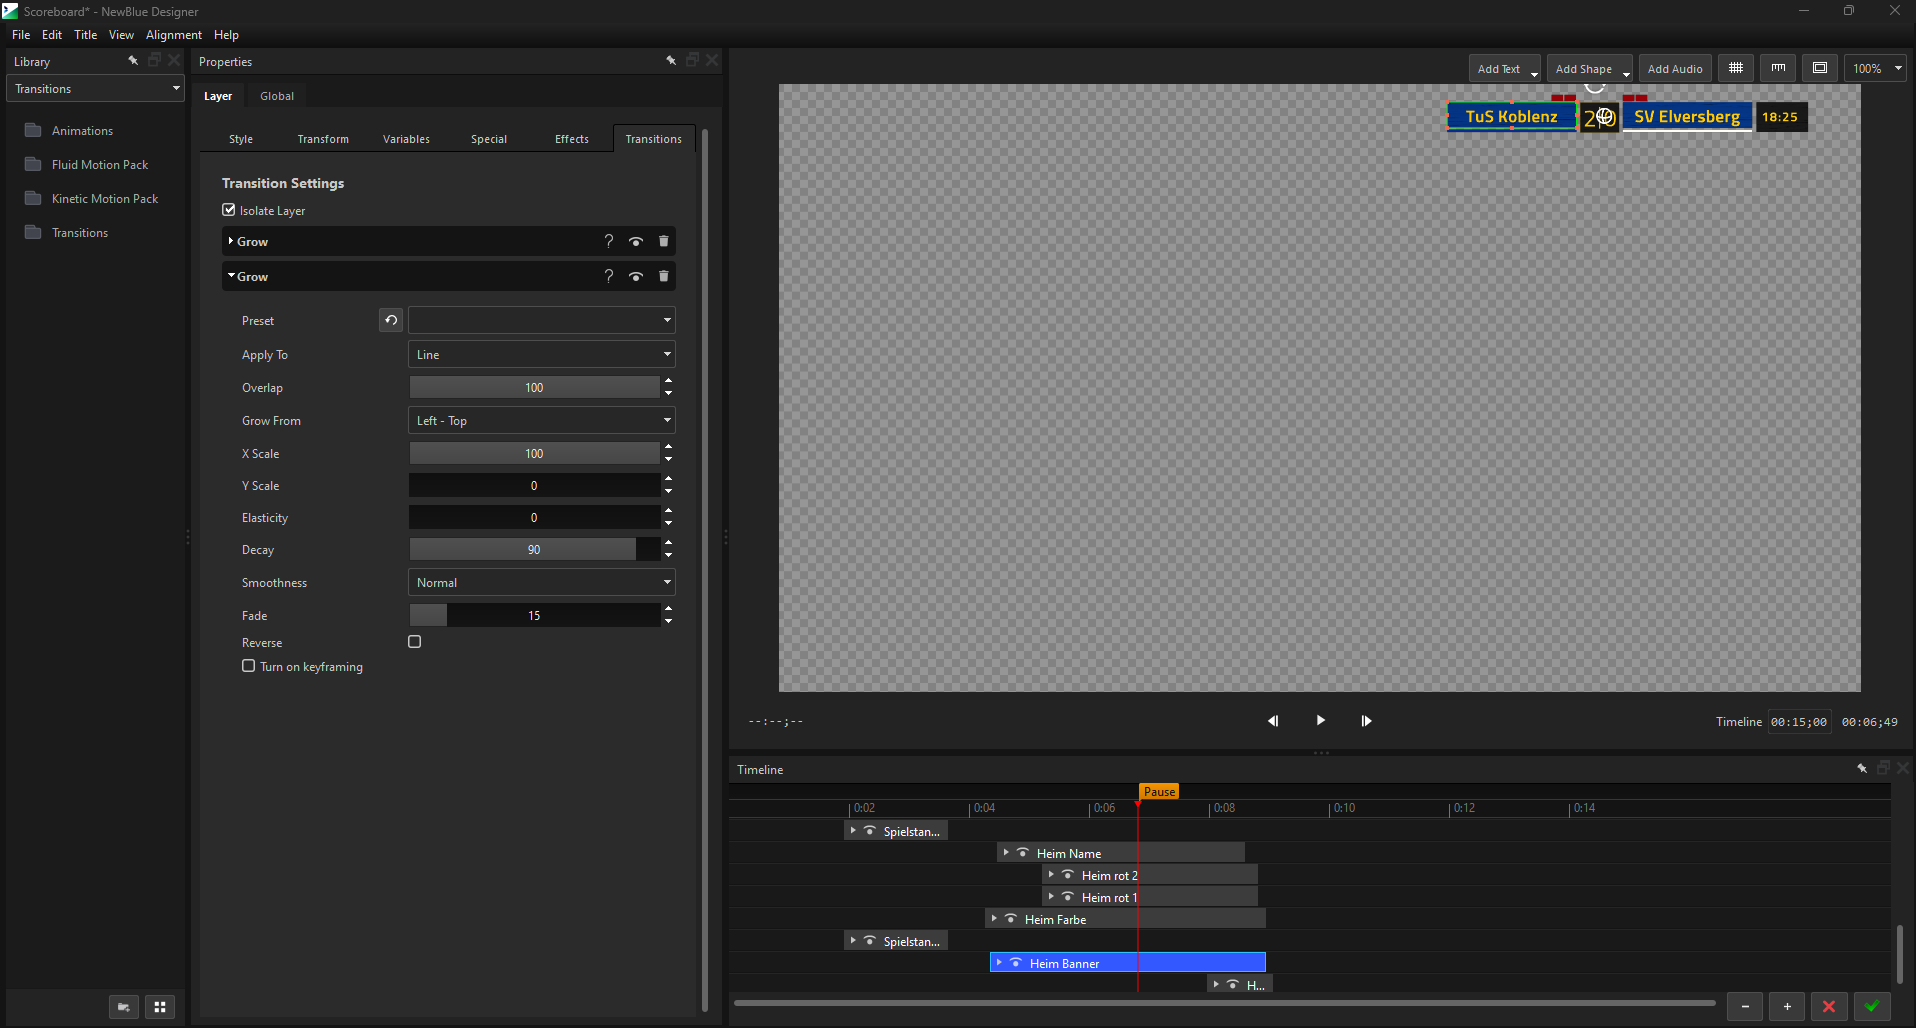1916x1028 pixels.
Task: Toggle the safe-area frame icon
Action: [x=1820, y=68]
